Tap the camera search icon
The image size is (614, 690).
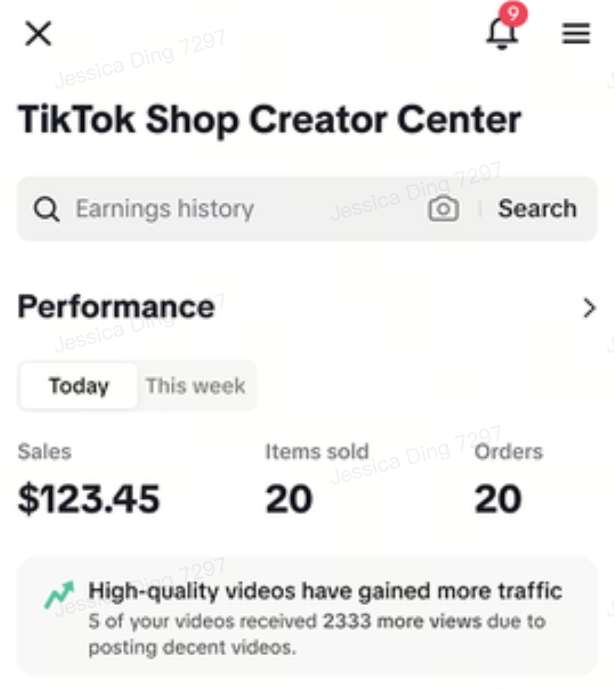coord(443,209)
